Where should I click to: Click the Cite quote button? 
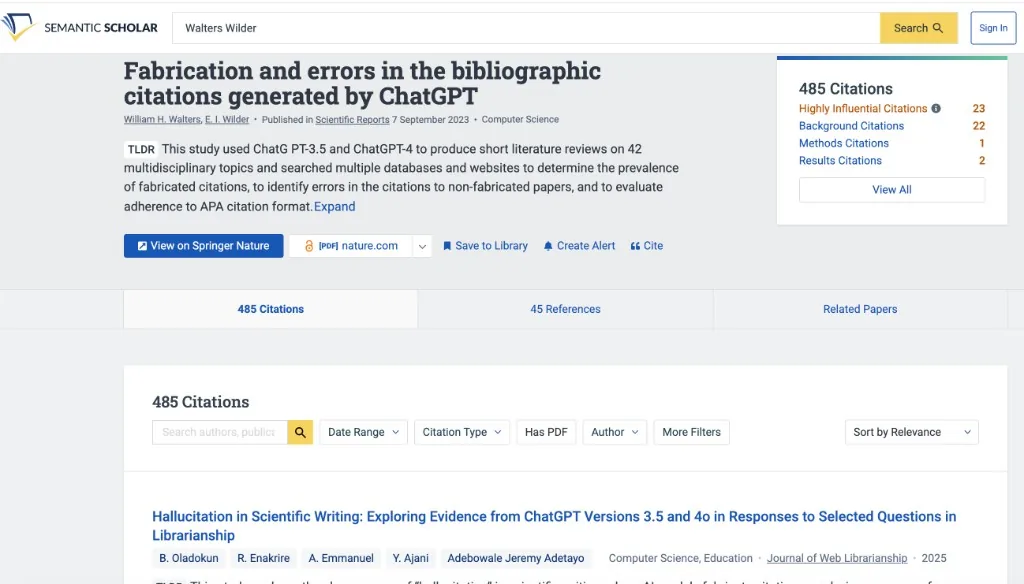pos(647,246)
